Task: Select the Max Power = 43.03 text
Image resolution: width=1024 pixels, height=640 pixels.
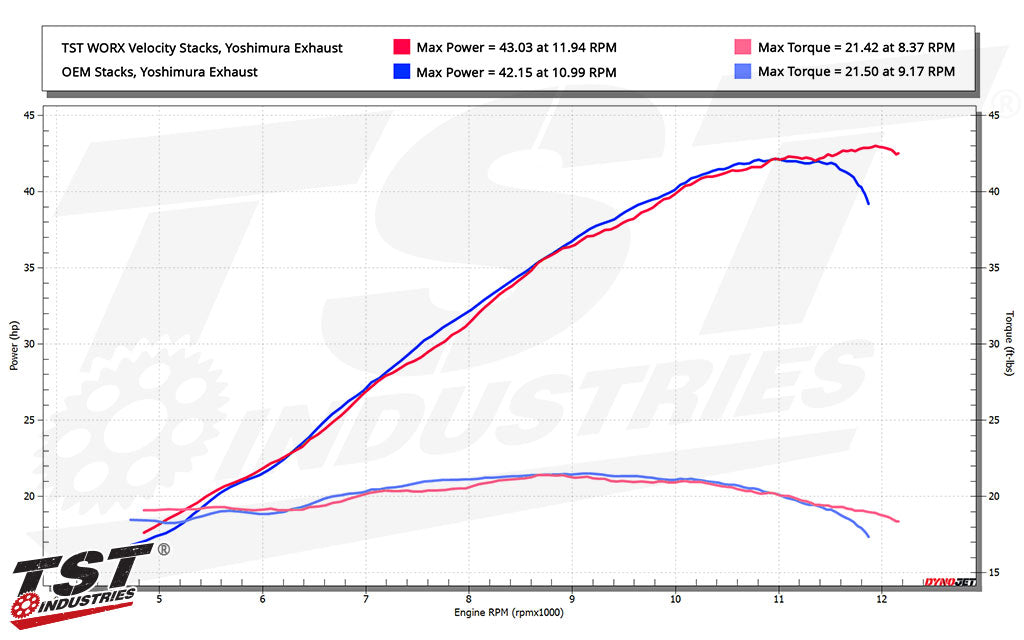Action: (516, 48)
